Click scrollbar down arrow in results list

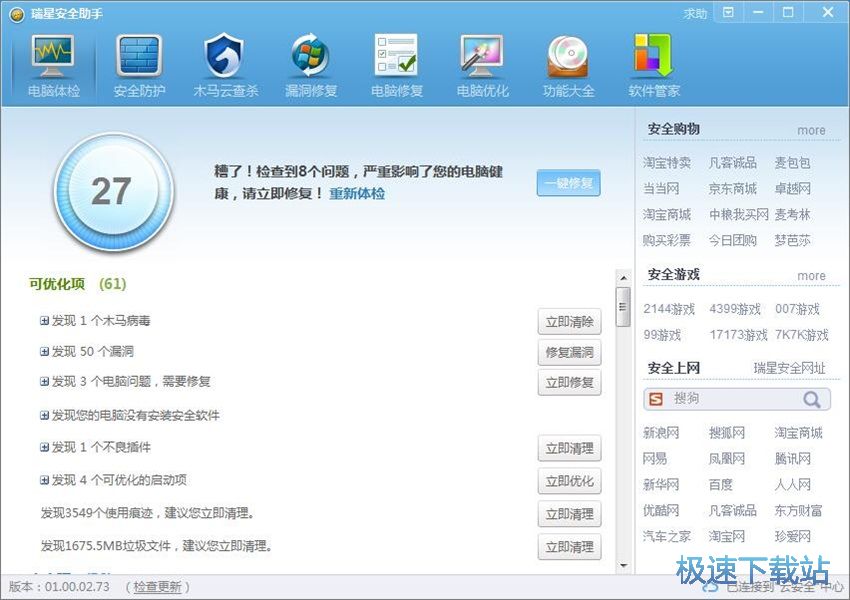tap(623, 565)
